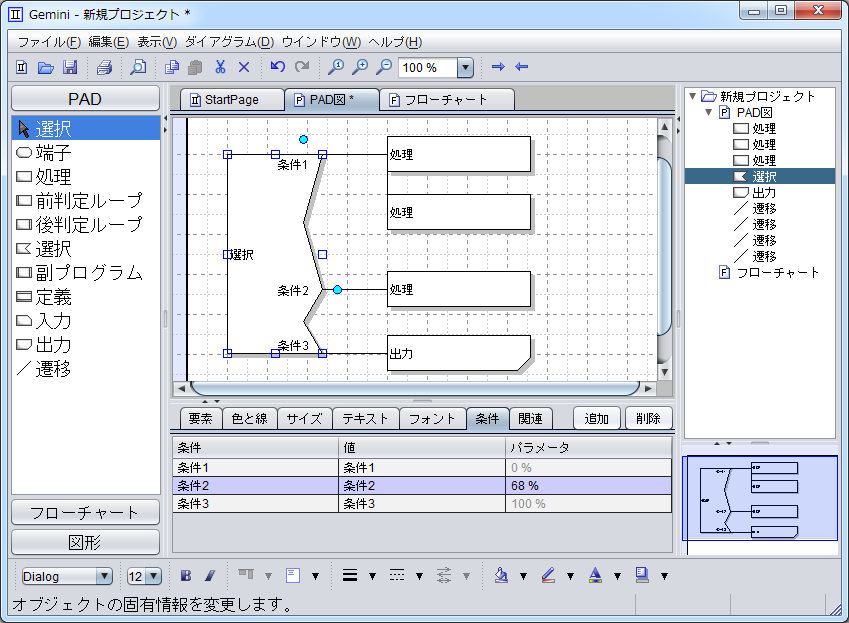This screenshot has height=623, width=849.
Task: Click the shadow color icon in format bar
Action: (x=642, y=575)
